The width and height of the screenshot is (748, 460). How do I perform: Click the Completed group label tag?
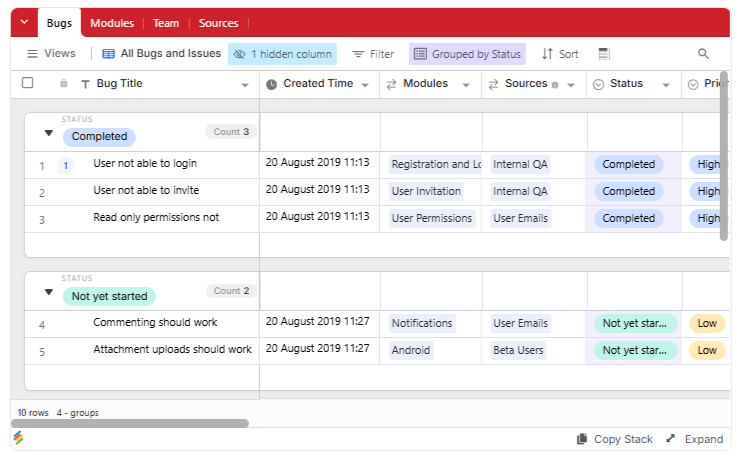pos(99,137)
